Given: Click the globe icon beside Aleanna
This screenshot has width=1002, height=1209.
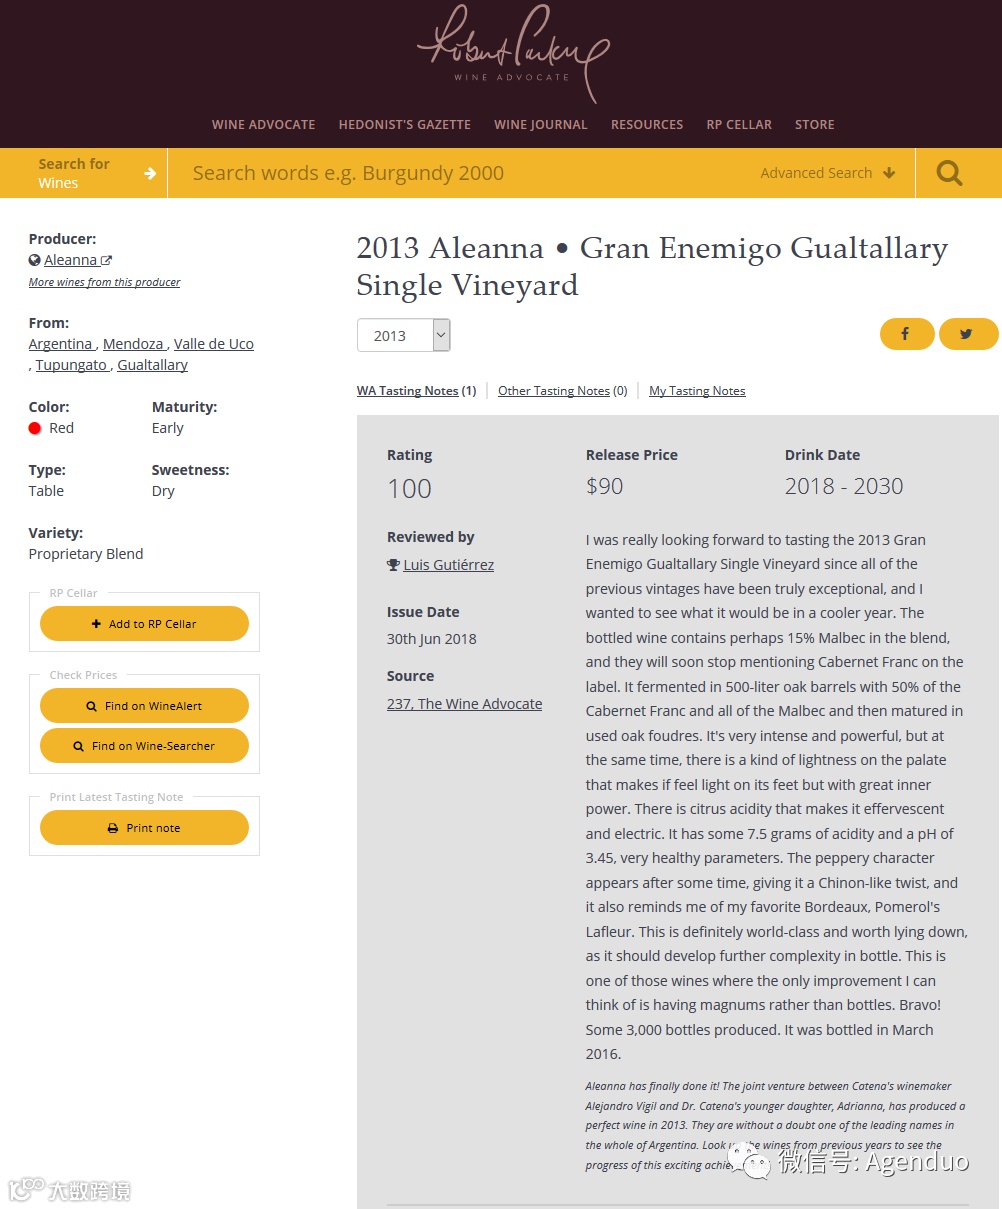Looking at the screenshot, I should coord(35,260).
